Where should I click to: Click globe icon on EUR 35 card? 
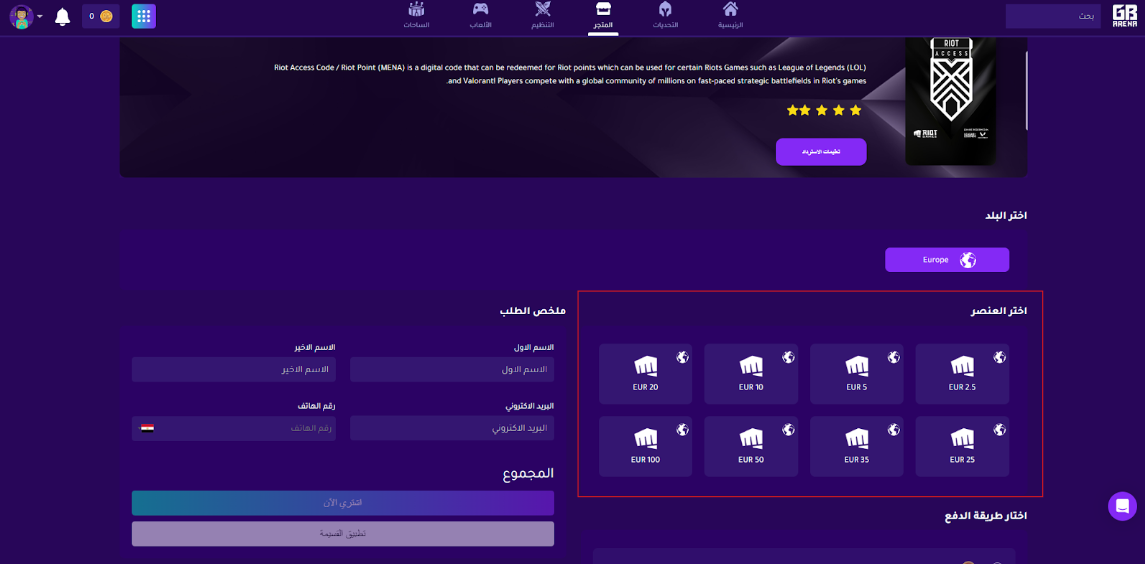point(894,430)
